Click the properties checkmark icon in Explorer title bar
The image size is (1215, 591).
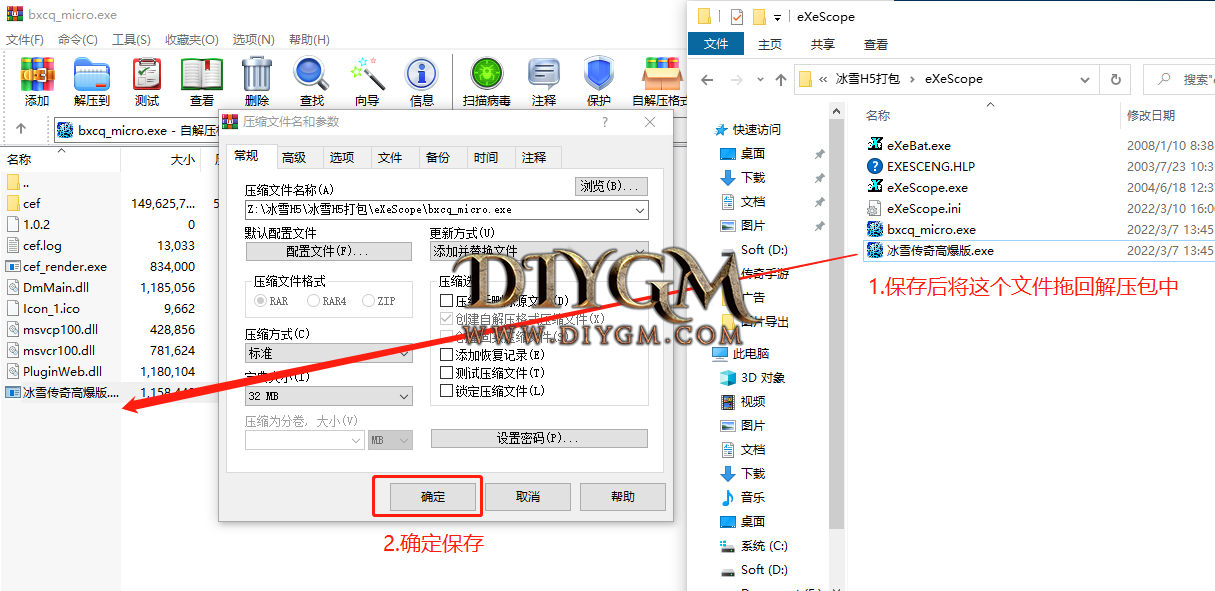[x=737, y=16]
